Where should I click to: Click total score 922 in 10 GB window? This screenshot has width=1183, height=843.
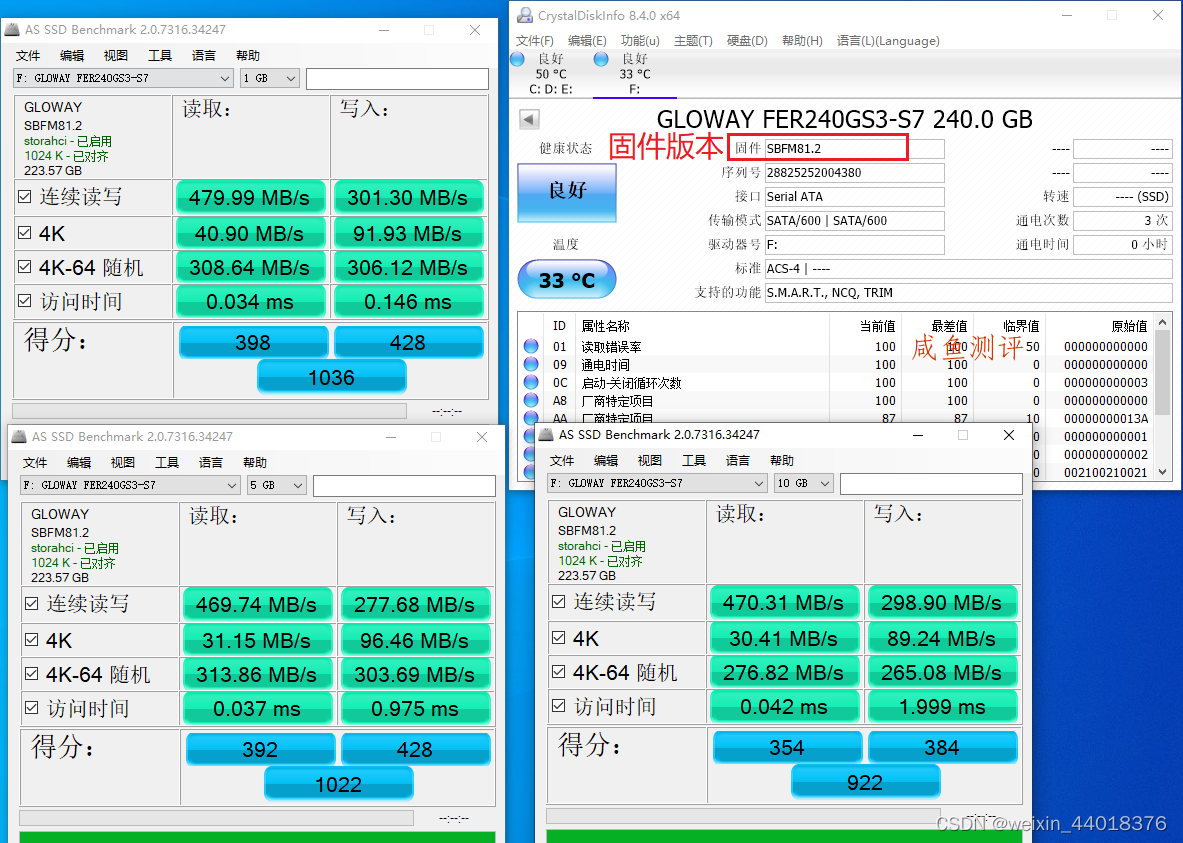point(865,782)
